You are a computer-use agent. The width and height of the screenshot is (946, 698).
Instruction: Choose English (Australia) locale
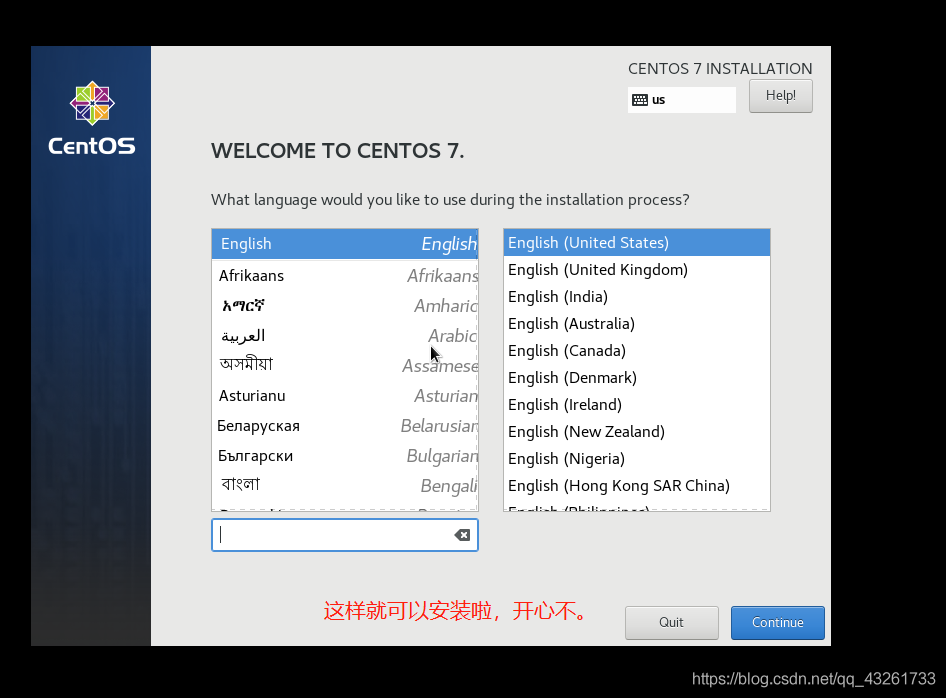(x=636, y=324)
